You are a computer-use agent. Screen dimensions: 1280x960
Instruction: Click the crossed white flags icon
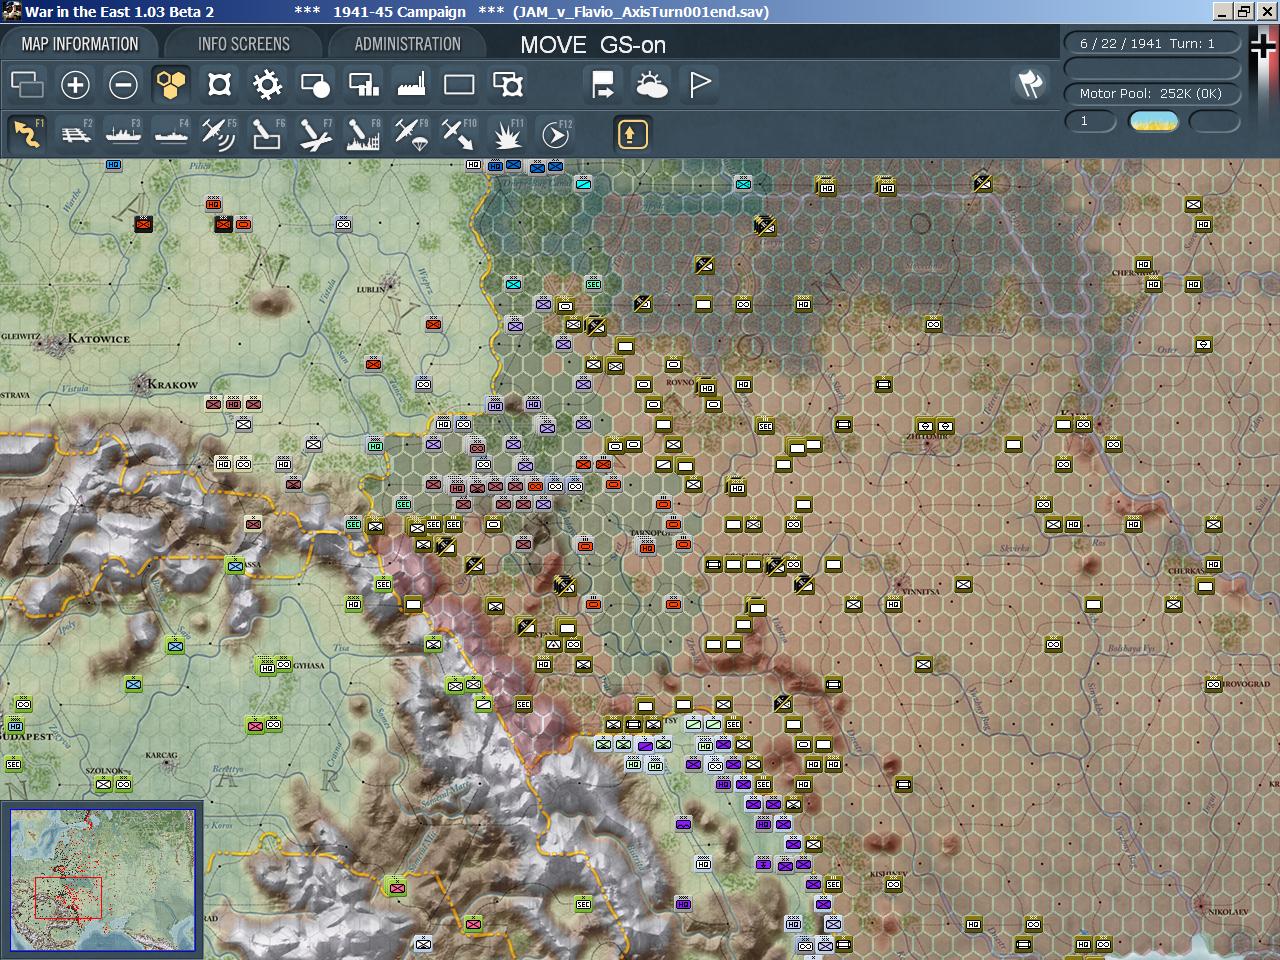coord(1030,84)
